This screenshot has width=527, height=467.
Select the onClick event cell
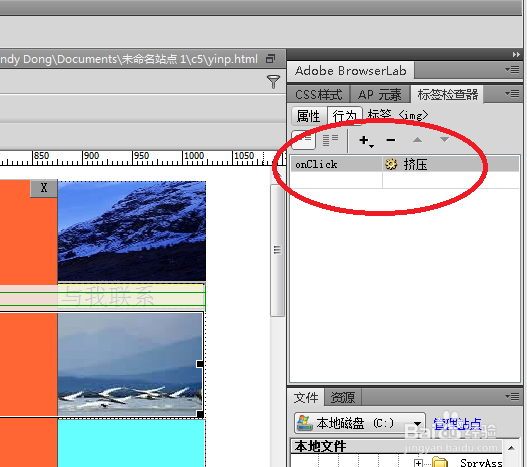(x=336, y=164)
